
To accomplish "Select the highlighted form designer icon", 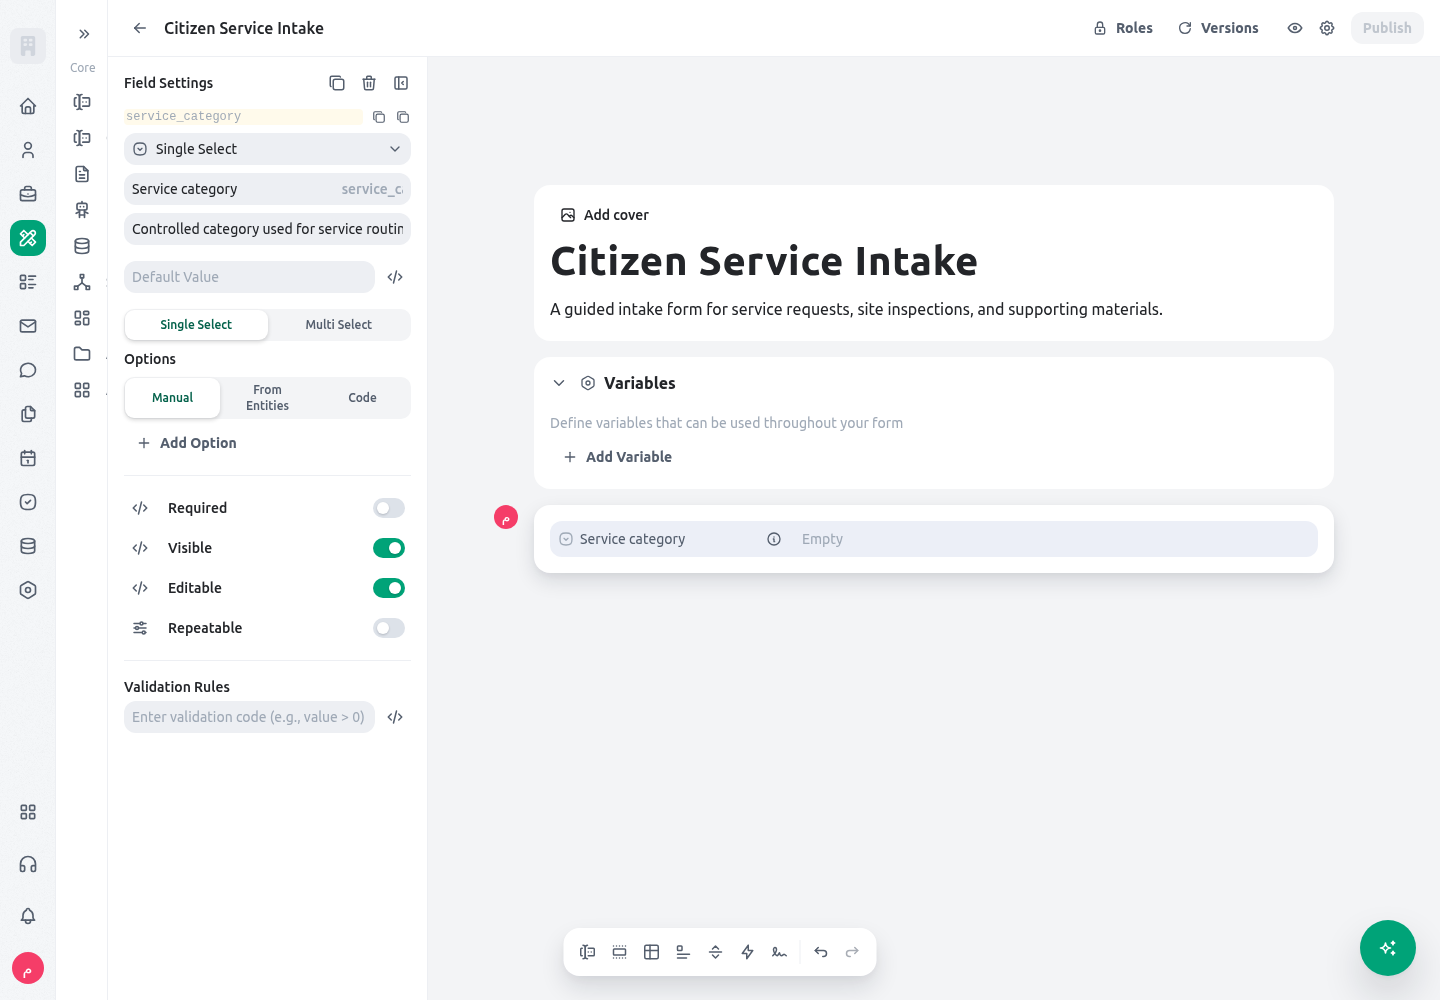I will click(28, 238).
